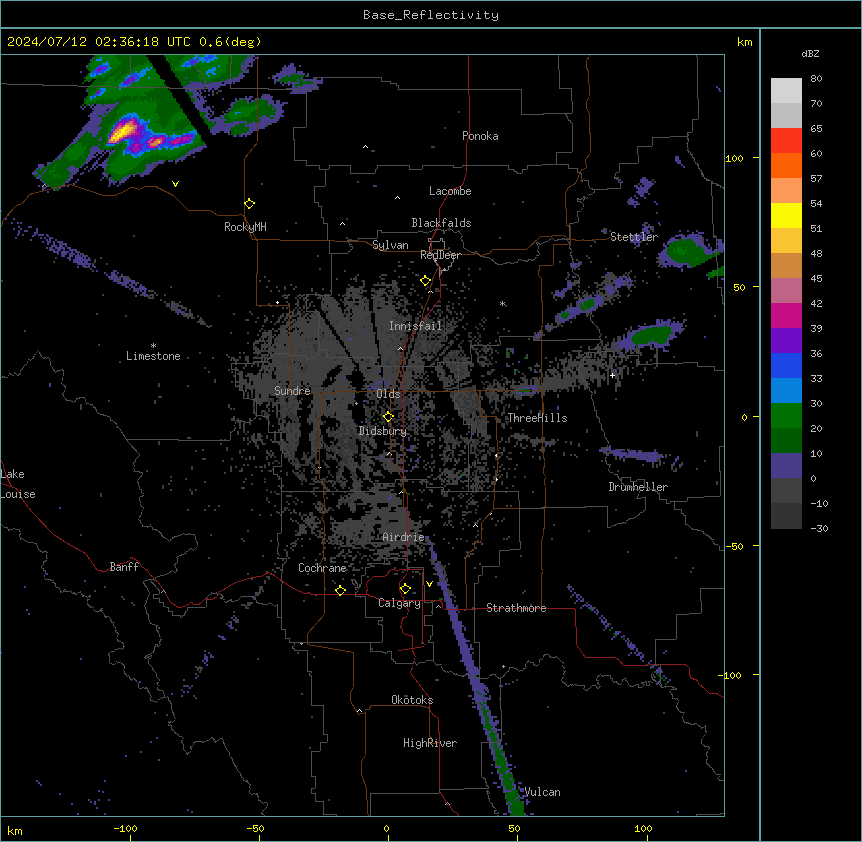Click the Blackfalds label
The width and height of the screenshot is (862, 842).
pyautogui.click(x=441, y=223)
